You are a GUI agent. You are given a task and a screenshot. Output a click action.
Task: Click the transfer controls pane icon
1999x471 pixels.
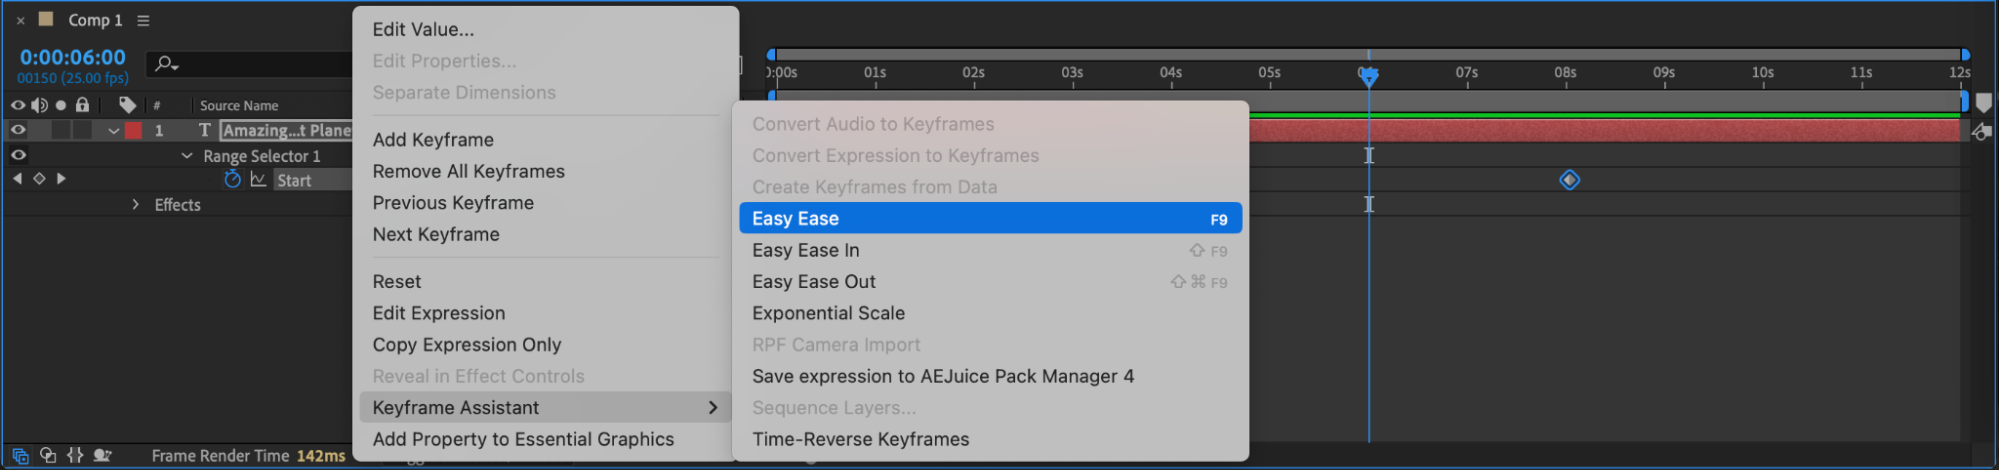coord(48,455)
